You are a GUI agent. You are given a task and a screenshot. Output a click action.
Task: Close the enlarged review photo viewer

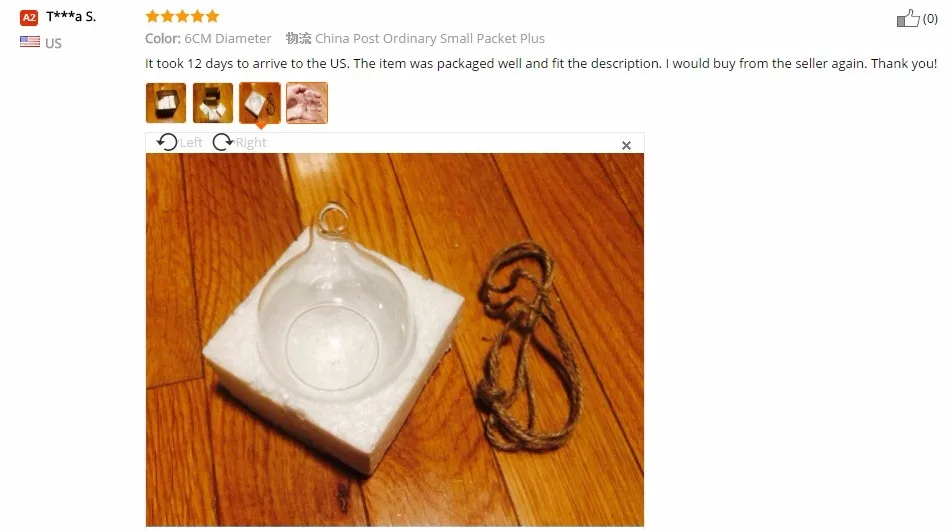(x=627, y=146)
